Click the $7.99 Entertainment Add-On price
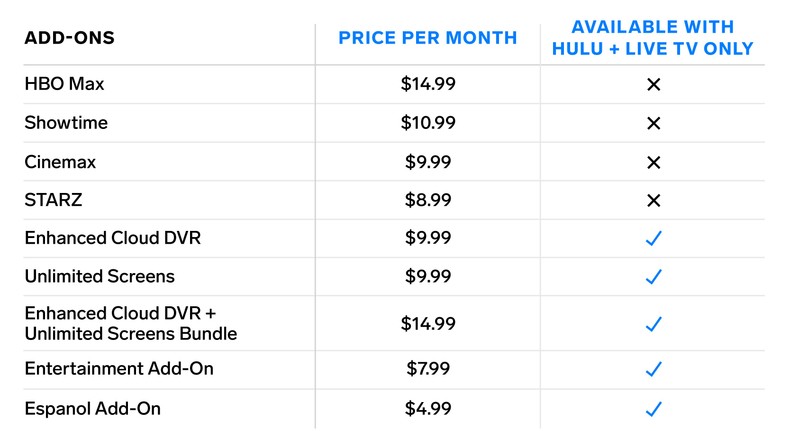Image resolution: width=790 pixels, height=431 pixels. [427, 369]
